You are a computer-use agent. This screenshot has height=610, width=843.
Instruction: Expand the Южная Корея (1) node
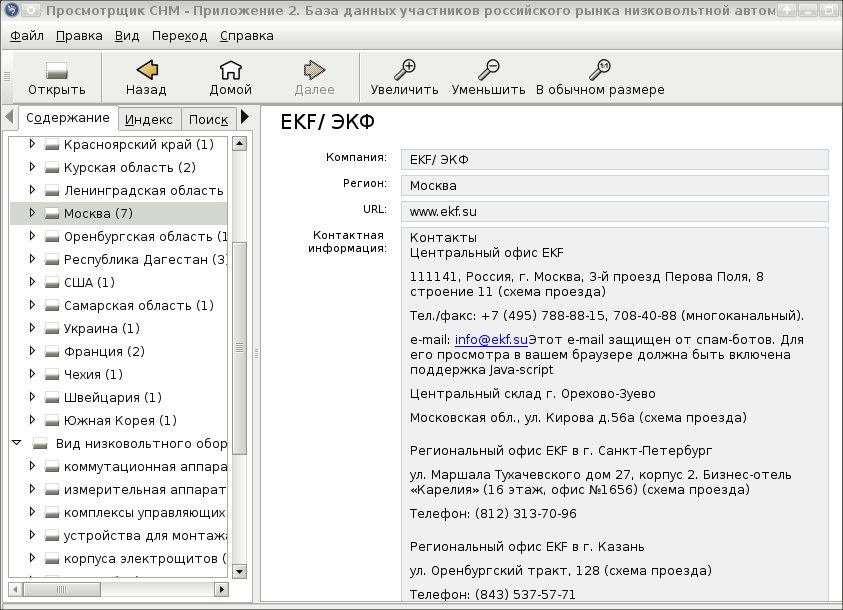point(32,420)
